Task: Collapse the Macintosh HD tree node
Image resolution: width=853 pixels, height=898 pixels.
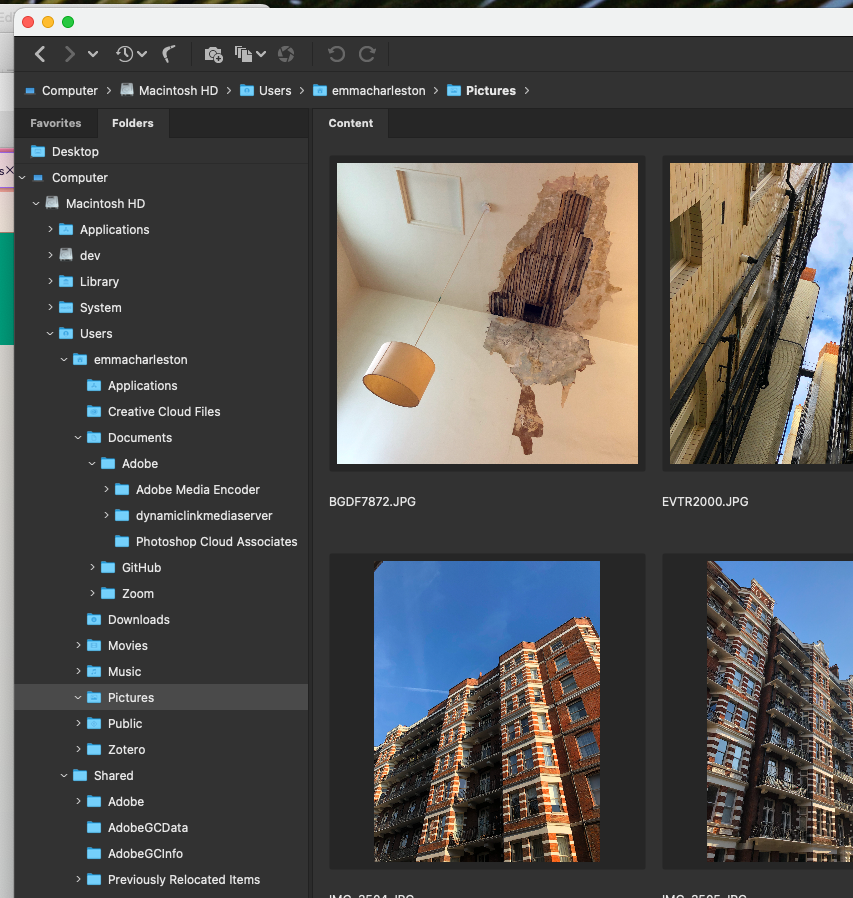Action: (36, 203)
